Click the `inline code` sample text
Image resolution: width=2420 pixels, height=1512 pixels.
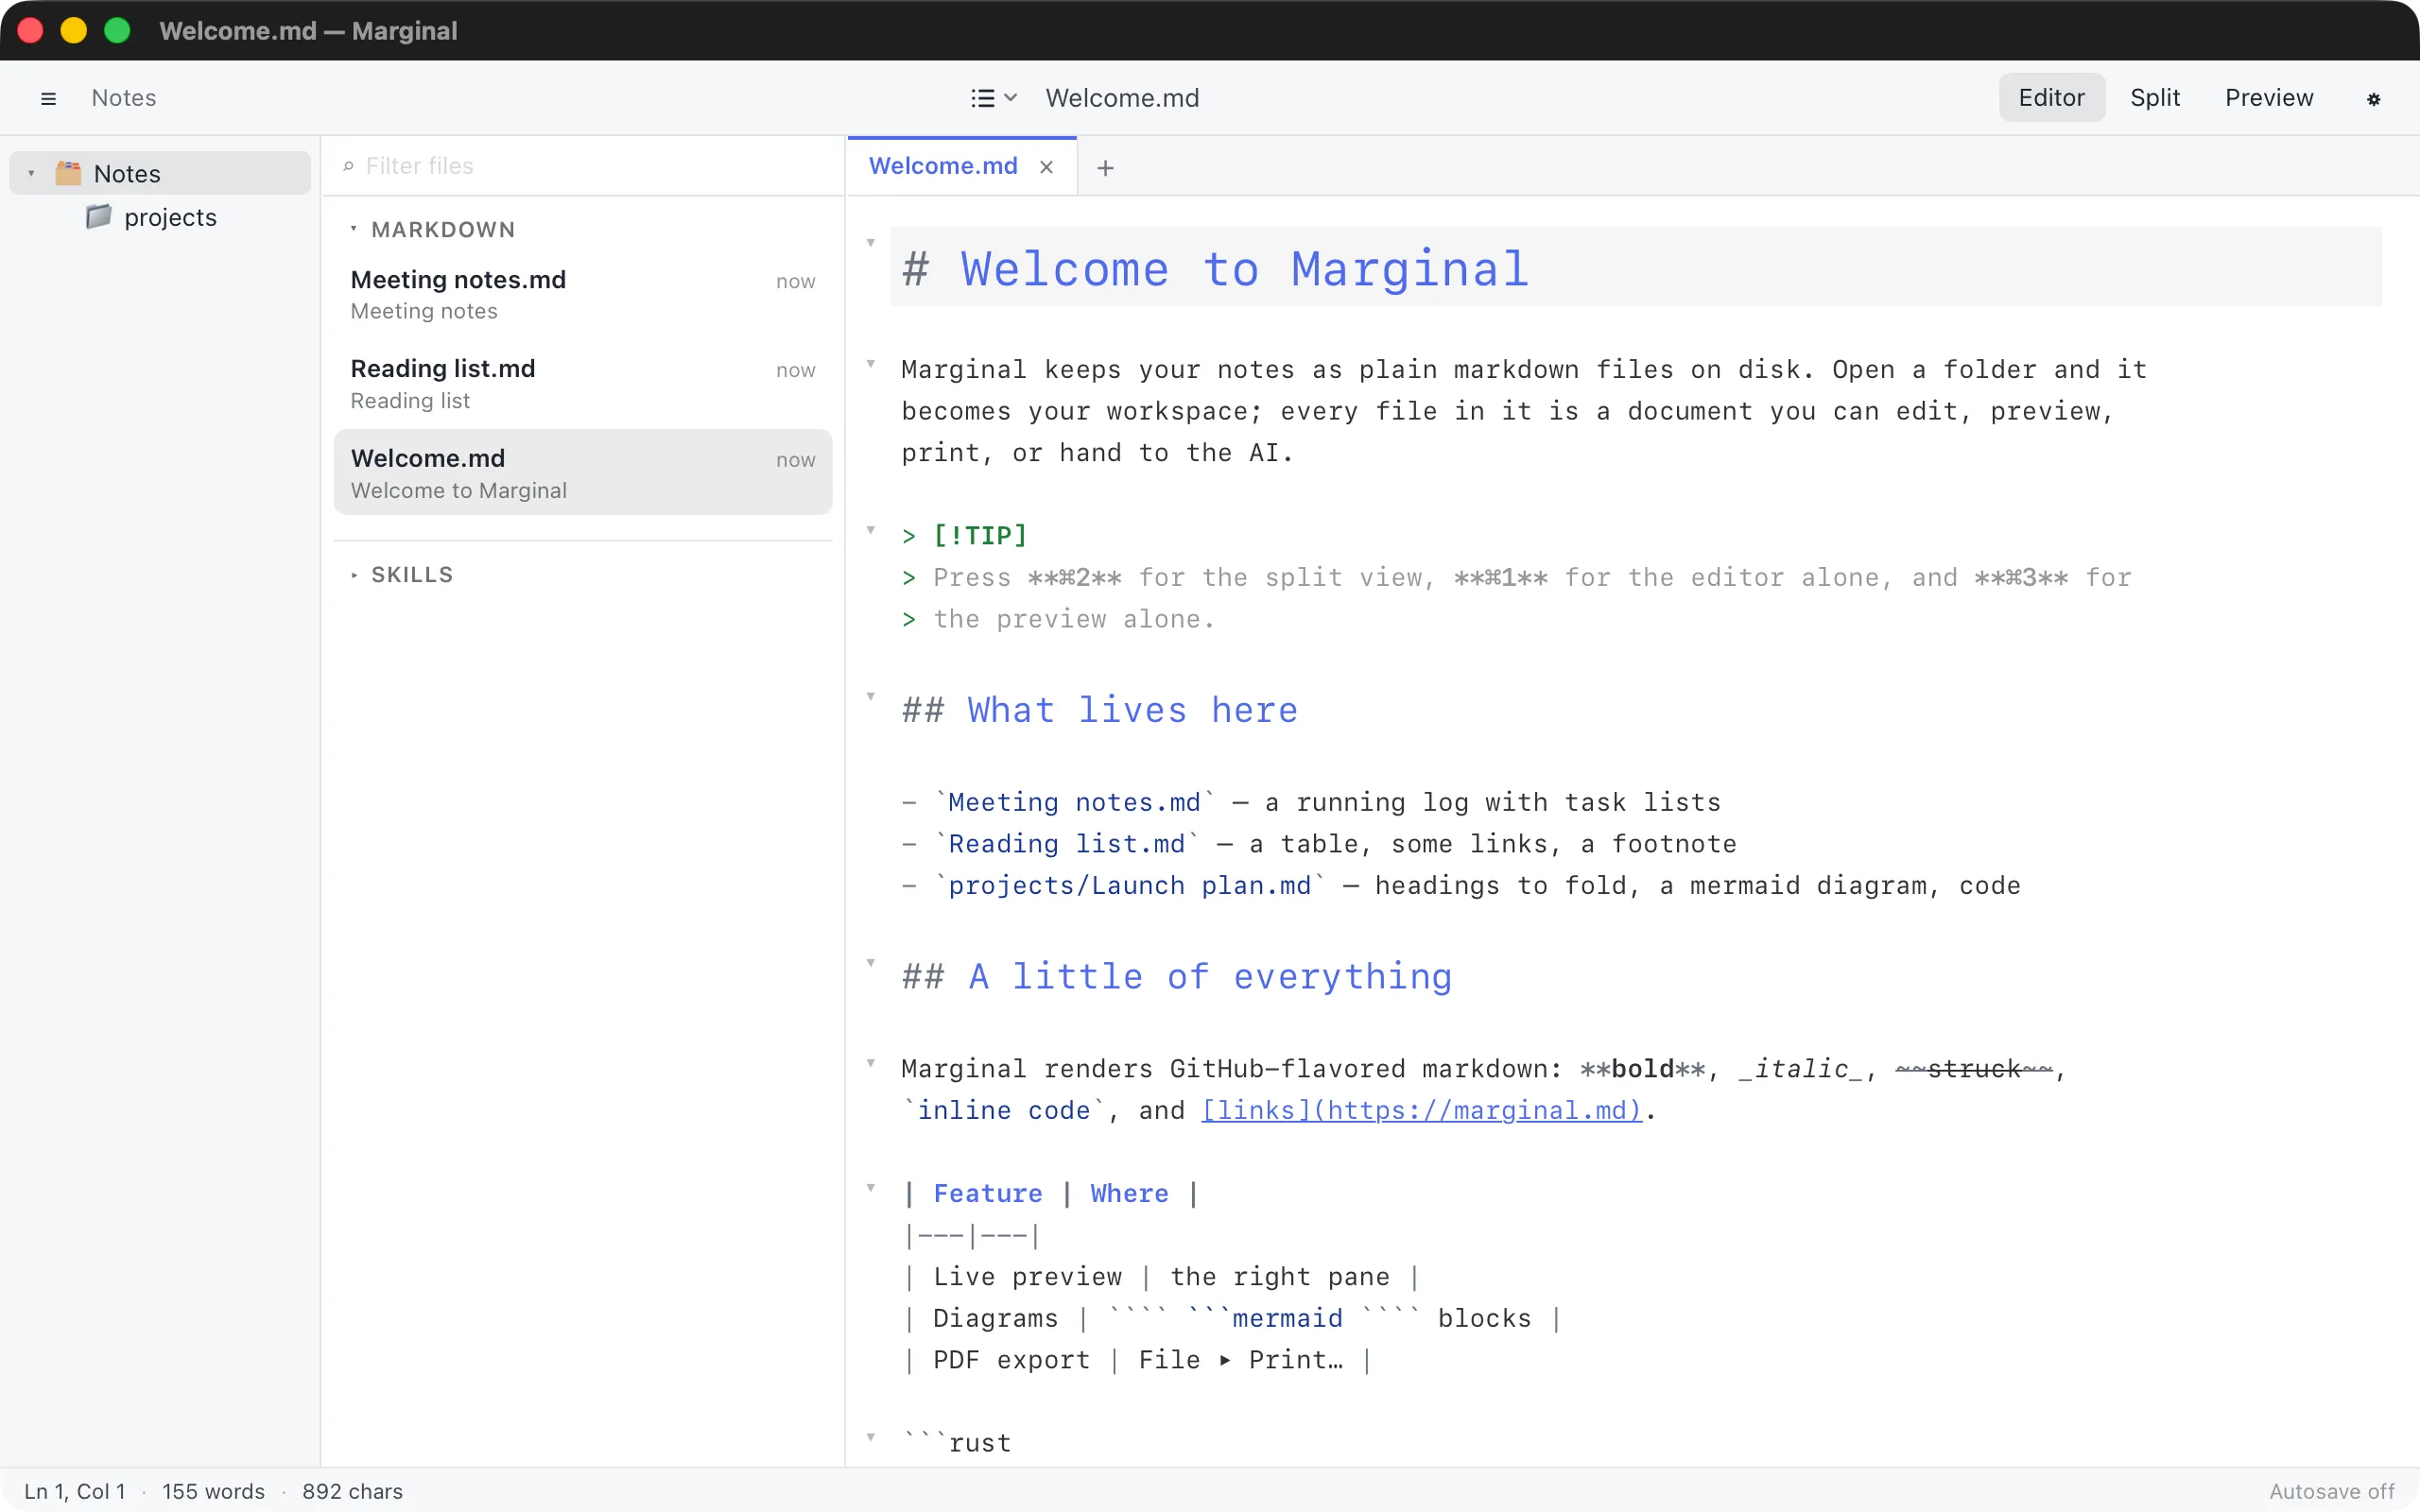point(1003,1110)
